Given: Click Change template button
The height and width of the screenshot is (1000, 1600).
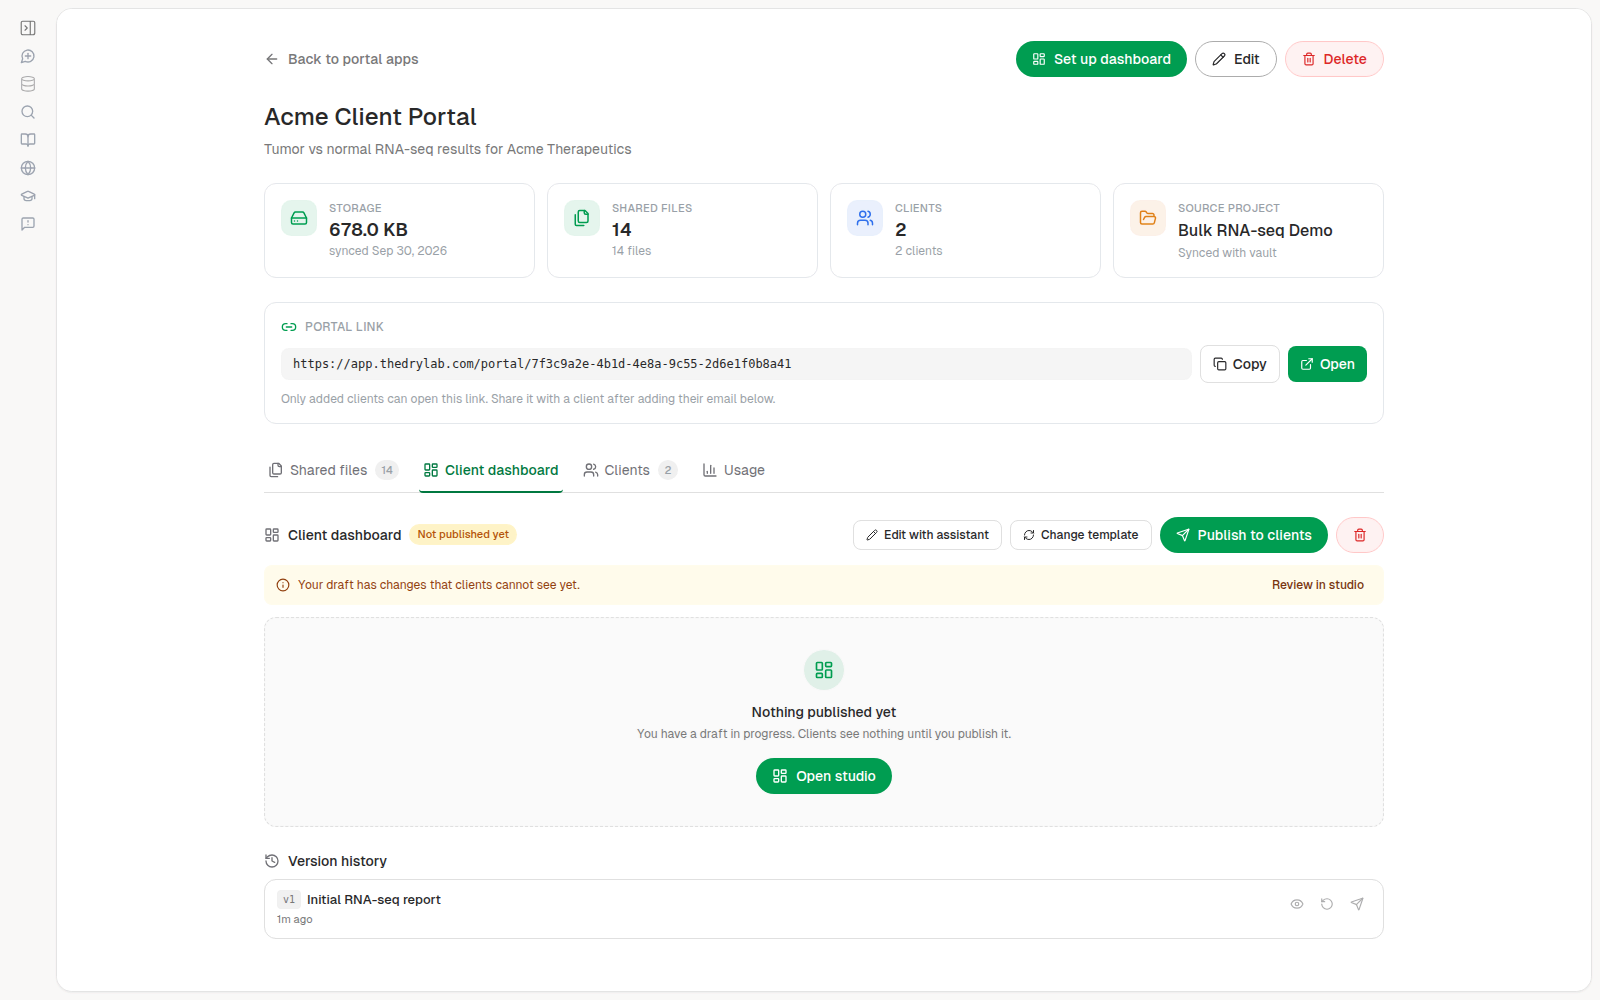Looking at the screenshot, I should point(1081,535).
